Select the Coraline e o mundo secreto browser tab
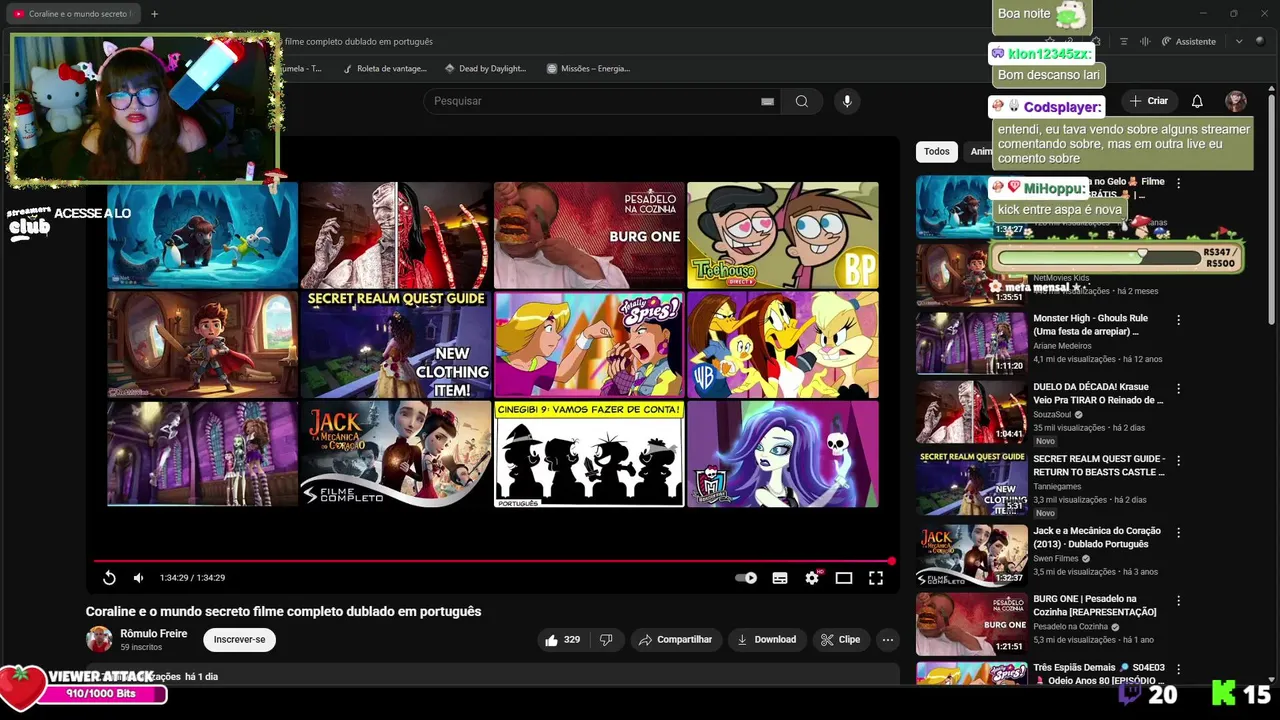This screenshot has height=720, width=1280. coord(73,14)
